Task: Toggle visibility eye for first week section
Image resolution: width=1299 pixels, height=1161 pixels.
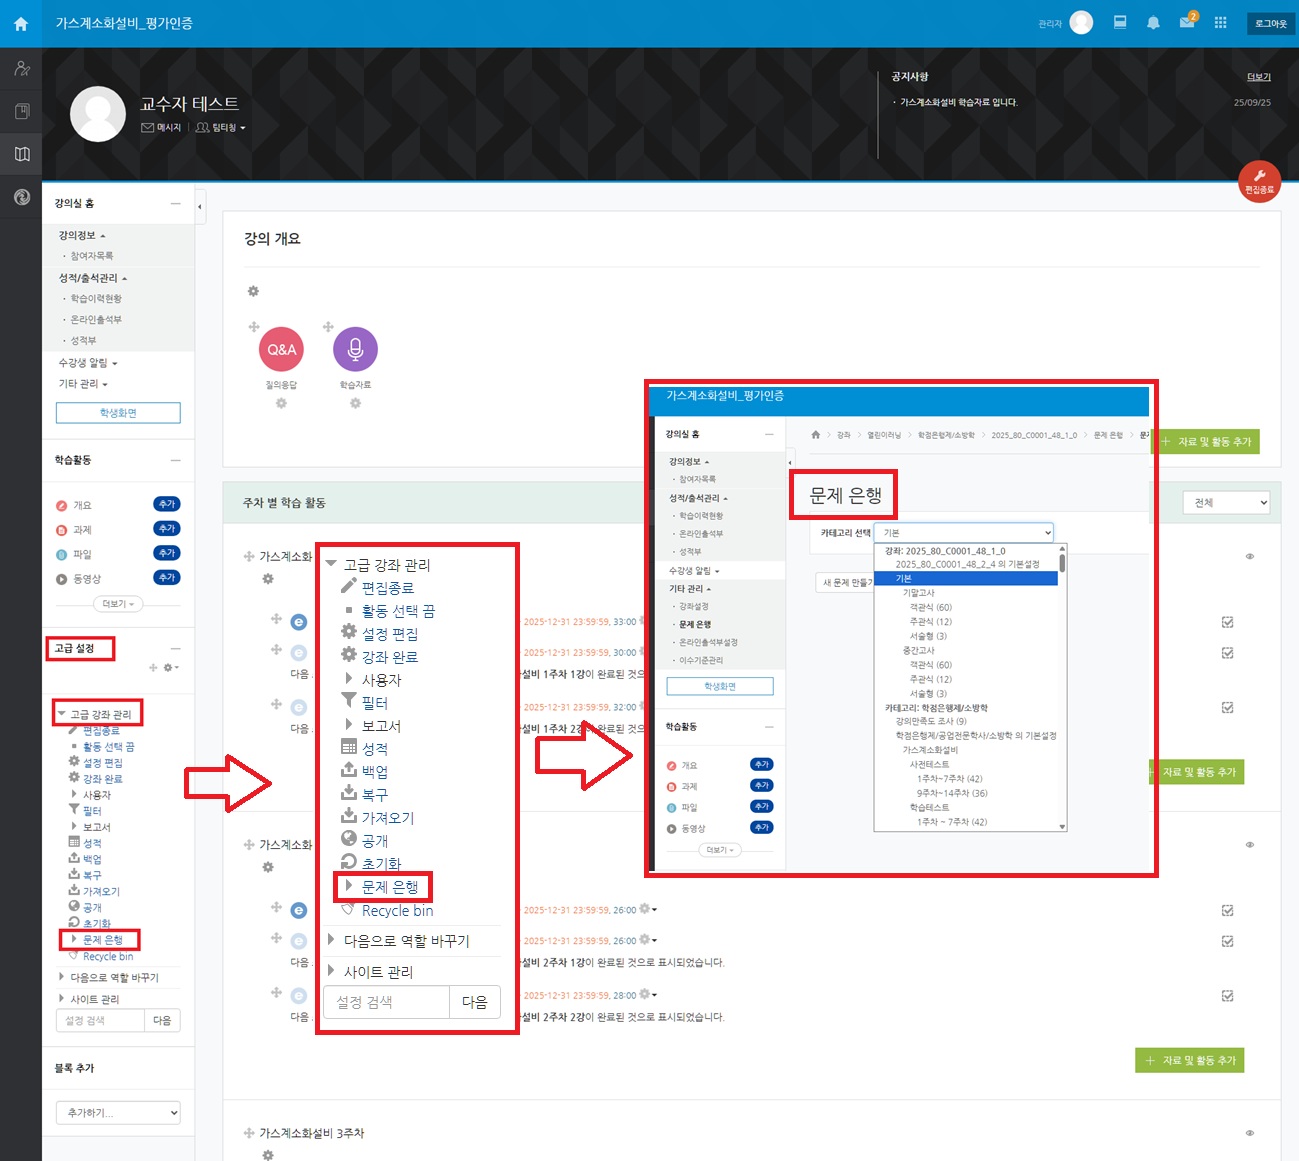Action: (1249, 556)
